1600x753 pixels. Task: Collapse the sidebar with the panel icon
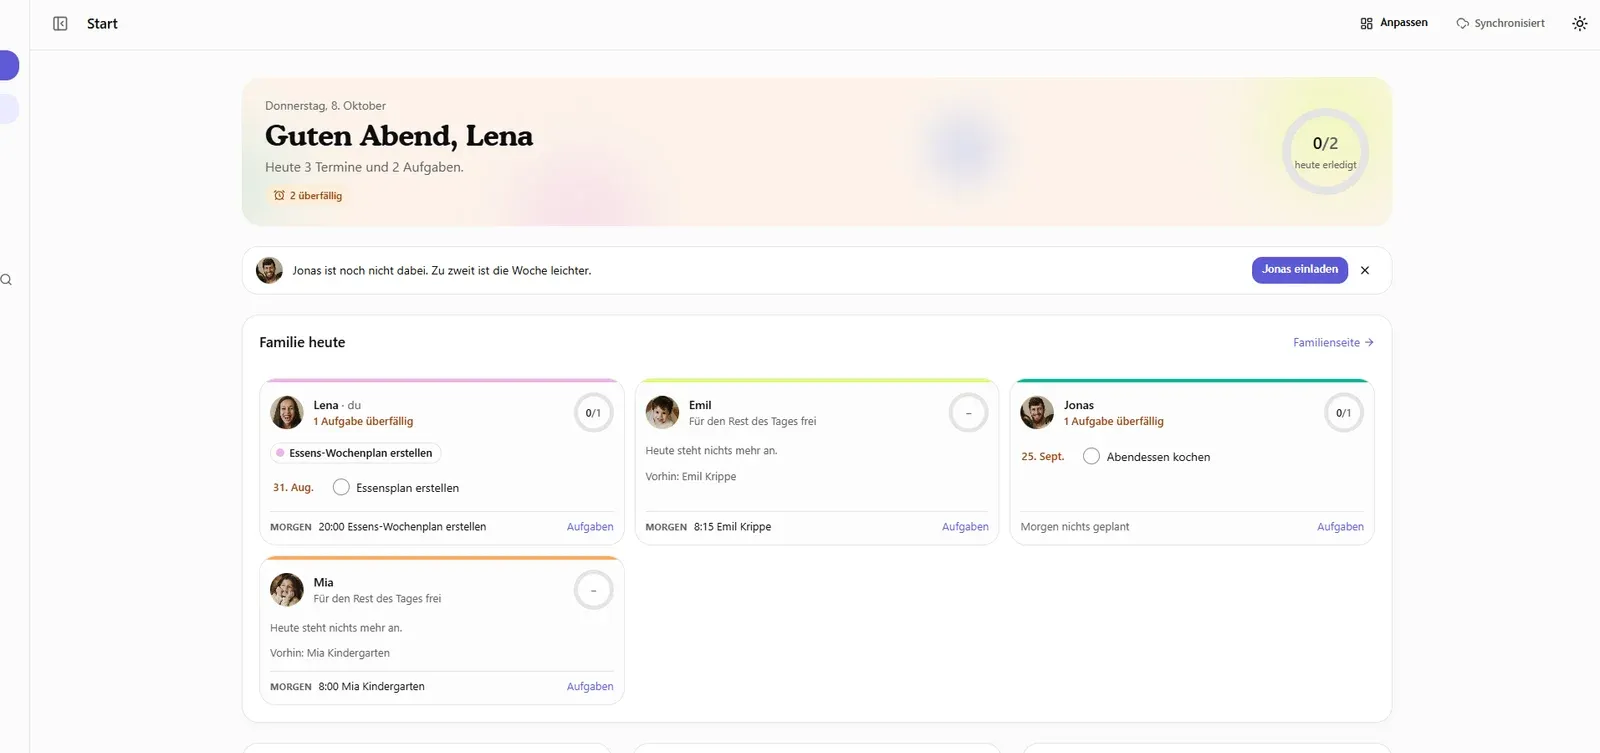[60, 24]
